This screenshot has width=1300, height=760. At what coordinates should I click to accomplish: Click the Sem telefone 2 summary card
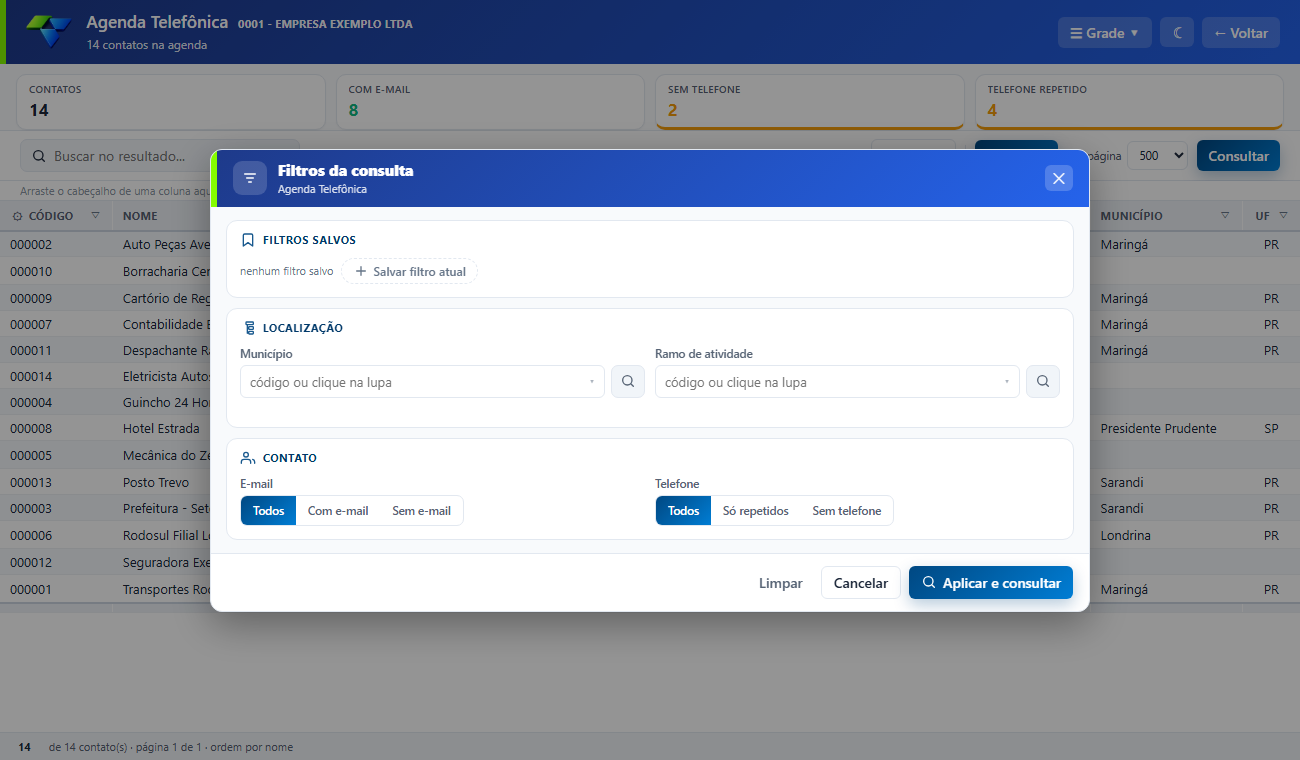tap(810, 102)
